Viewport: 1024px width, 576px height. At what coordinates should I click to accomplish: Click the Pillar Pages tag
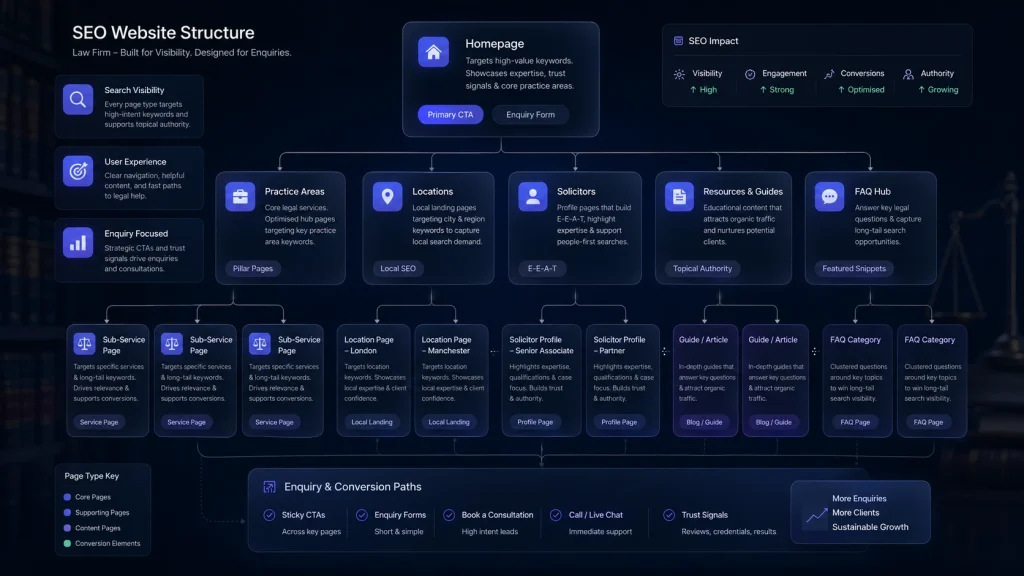coord(253,268)
